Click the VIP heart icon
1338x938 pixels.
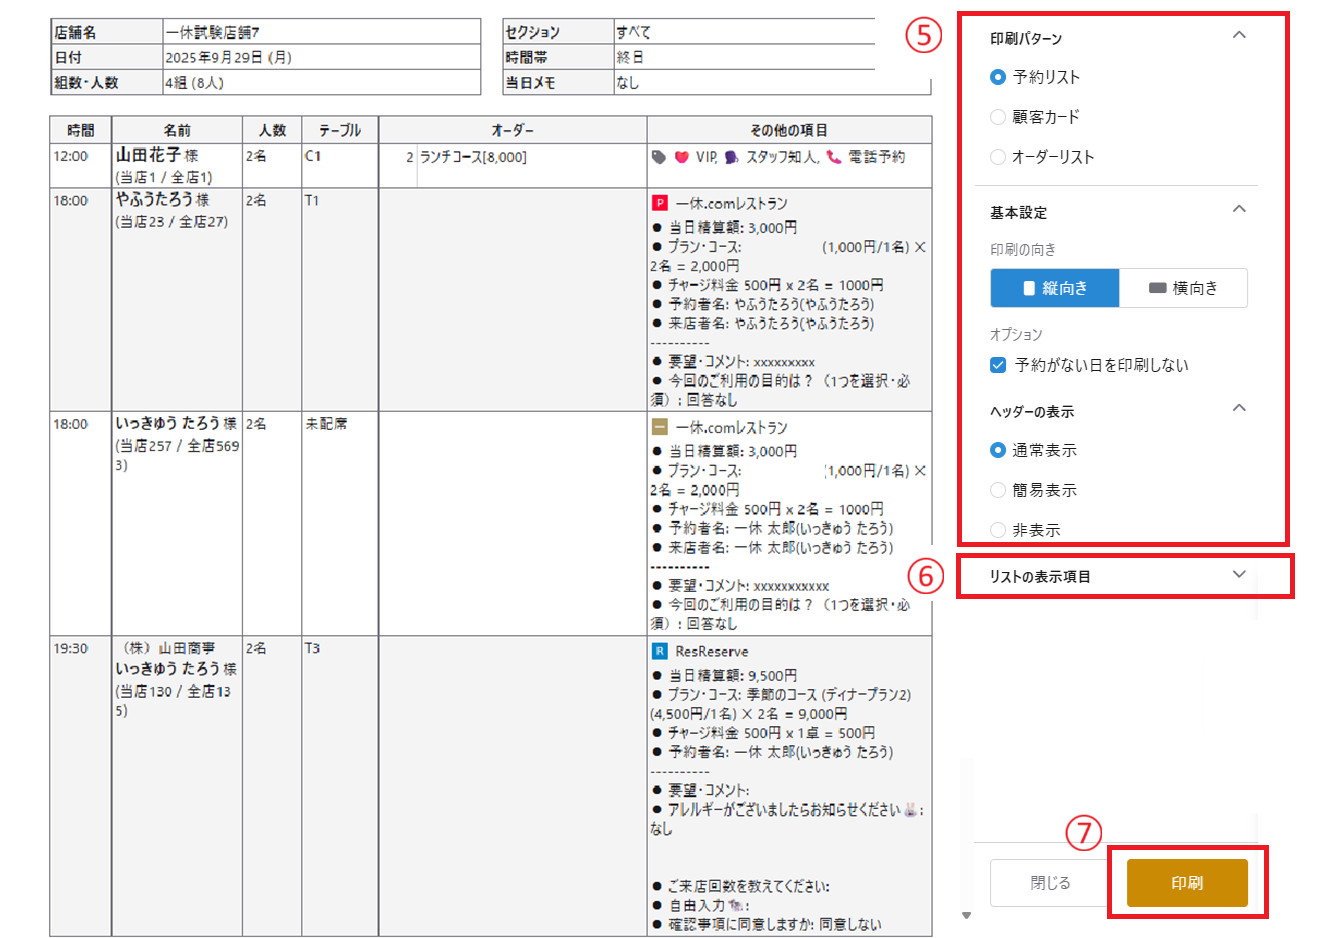click(x=682, y=157)
